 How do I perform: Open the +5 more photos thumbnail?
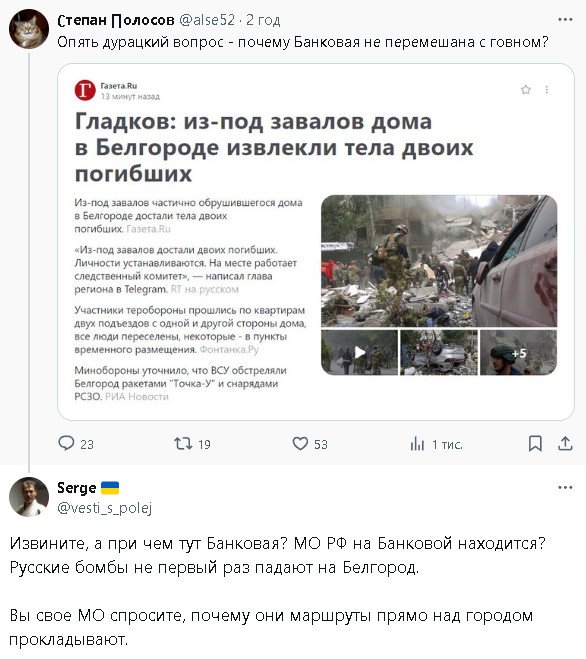click(518, 352)
